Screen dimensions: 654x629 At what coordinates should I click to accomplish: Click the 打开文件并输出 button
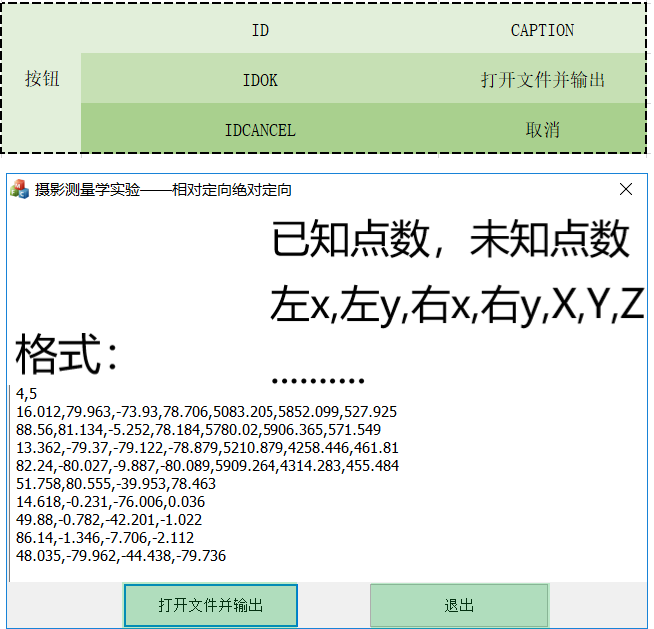[211, 605]
